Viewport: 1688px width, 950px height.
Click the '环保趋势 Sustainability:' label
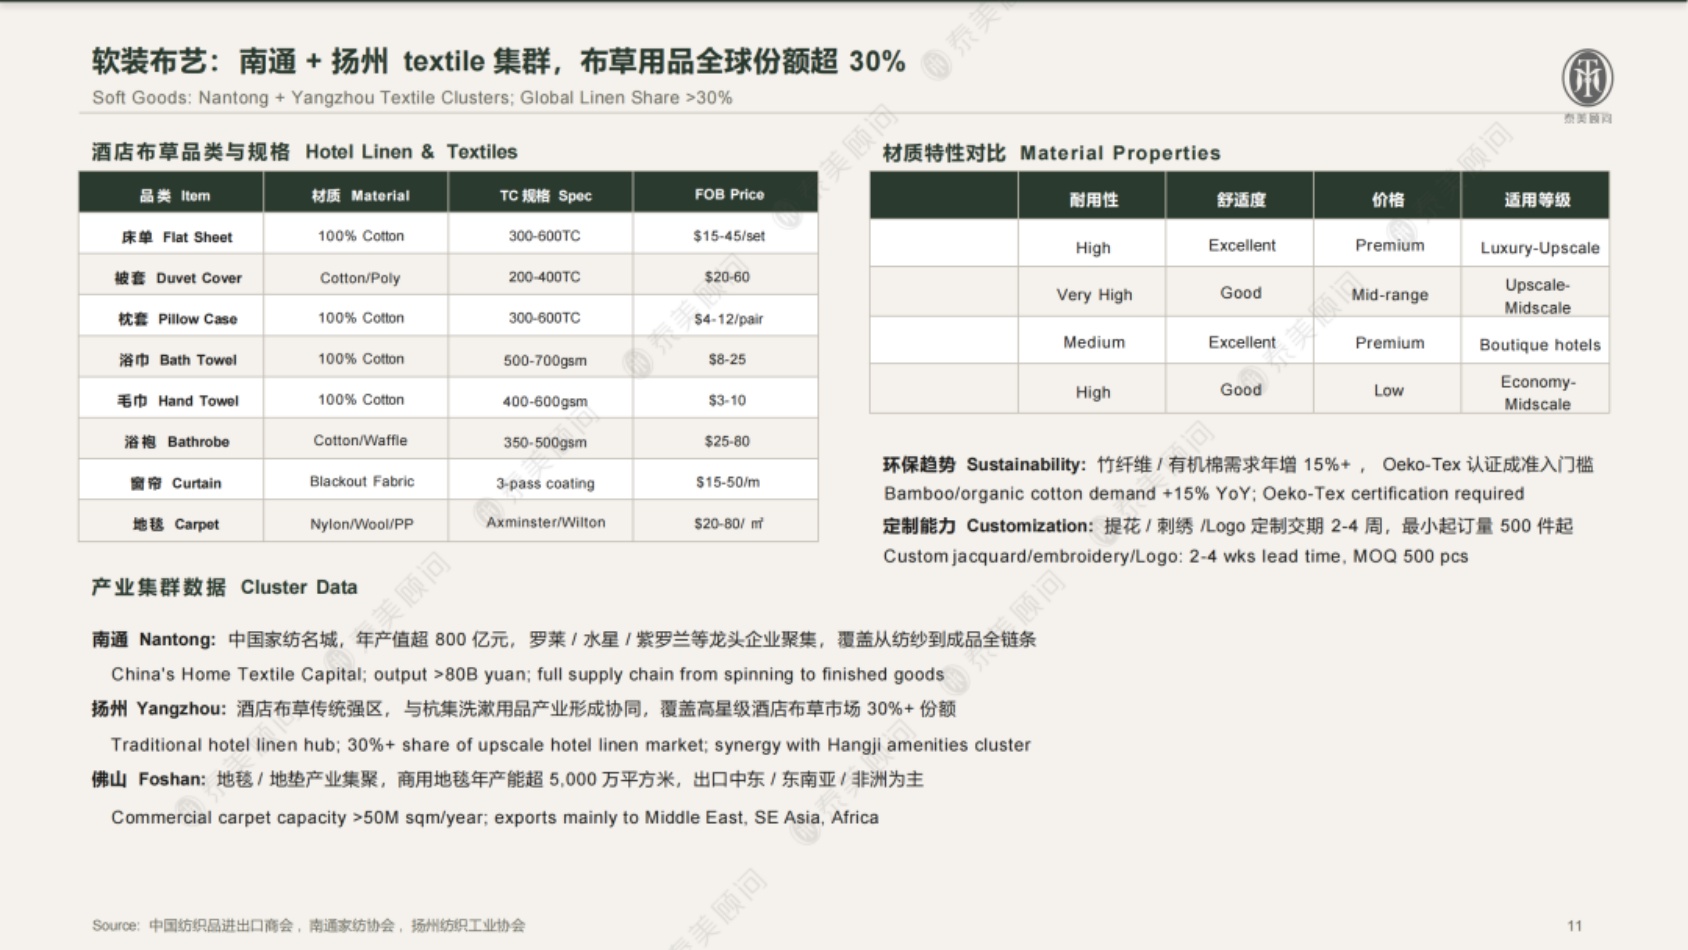[984, 465]
